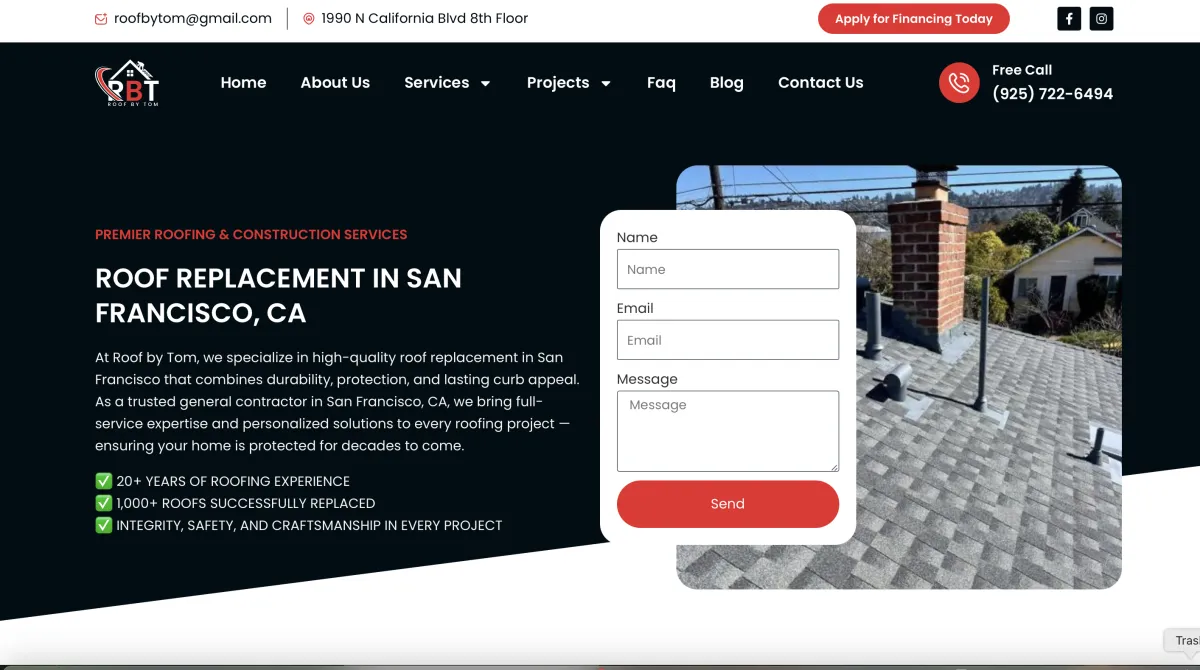Open the Services menu item
1200x670 pixels.
[437, 83]
